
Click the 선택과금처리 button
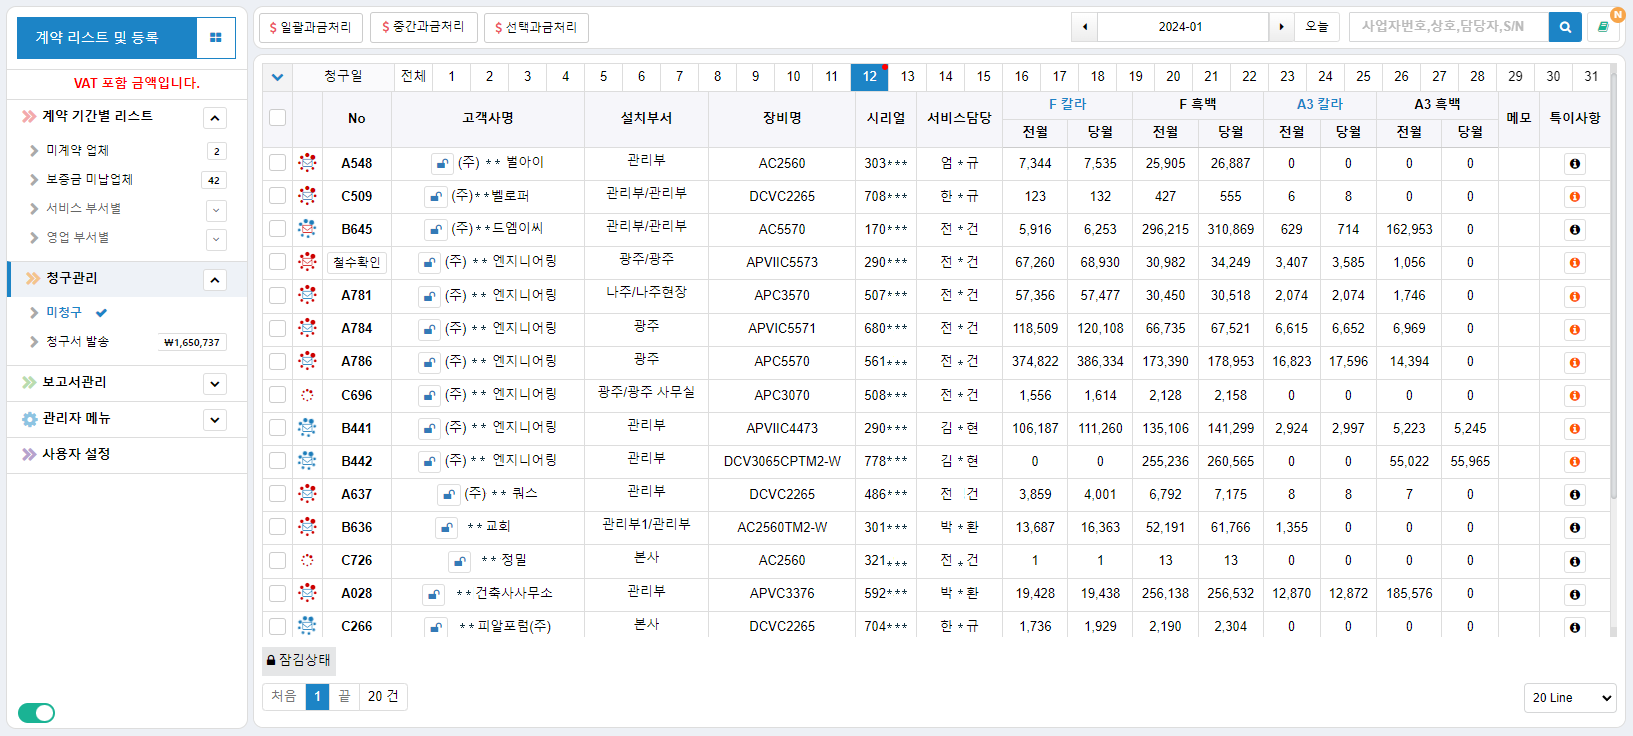coord(536,27)
